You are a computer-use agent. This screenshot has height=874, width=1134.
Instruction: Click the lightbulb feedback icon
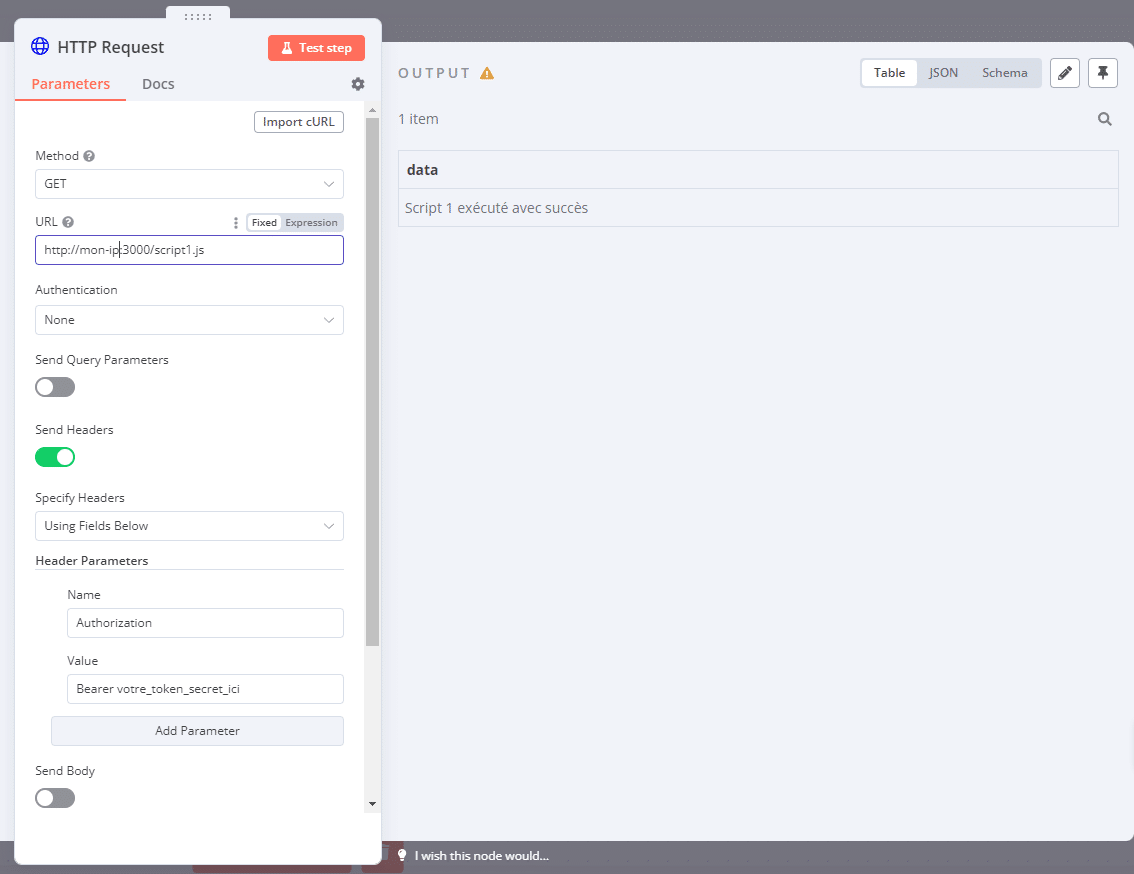click(x=402, y=855)
